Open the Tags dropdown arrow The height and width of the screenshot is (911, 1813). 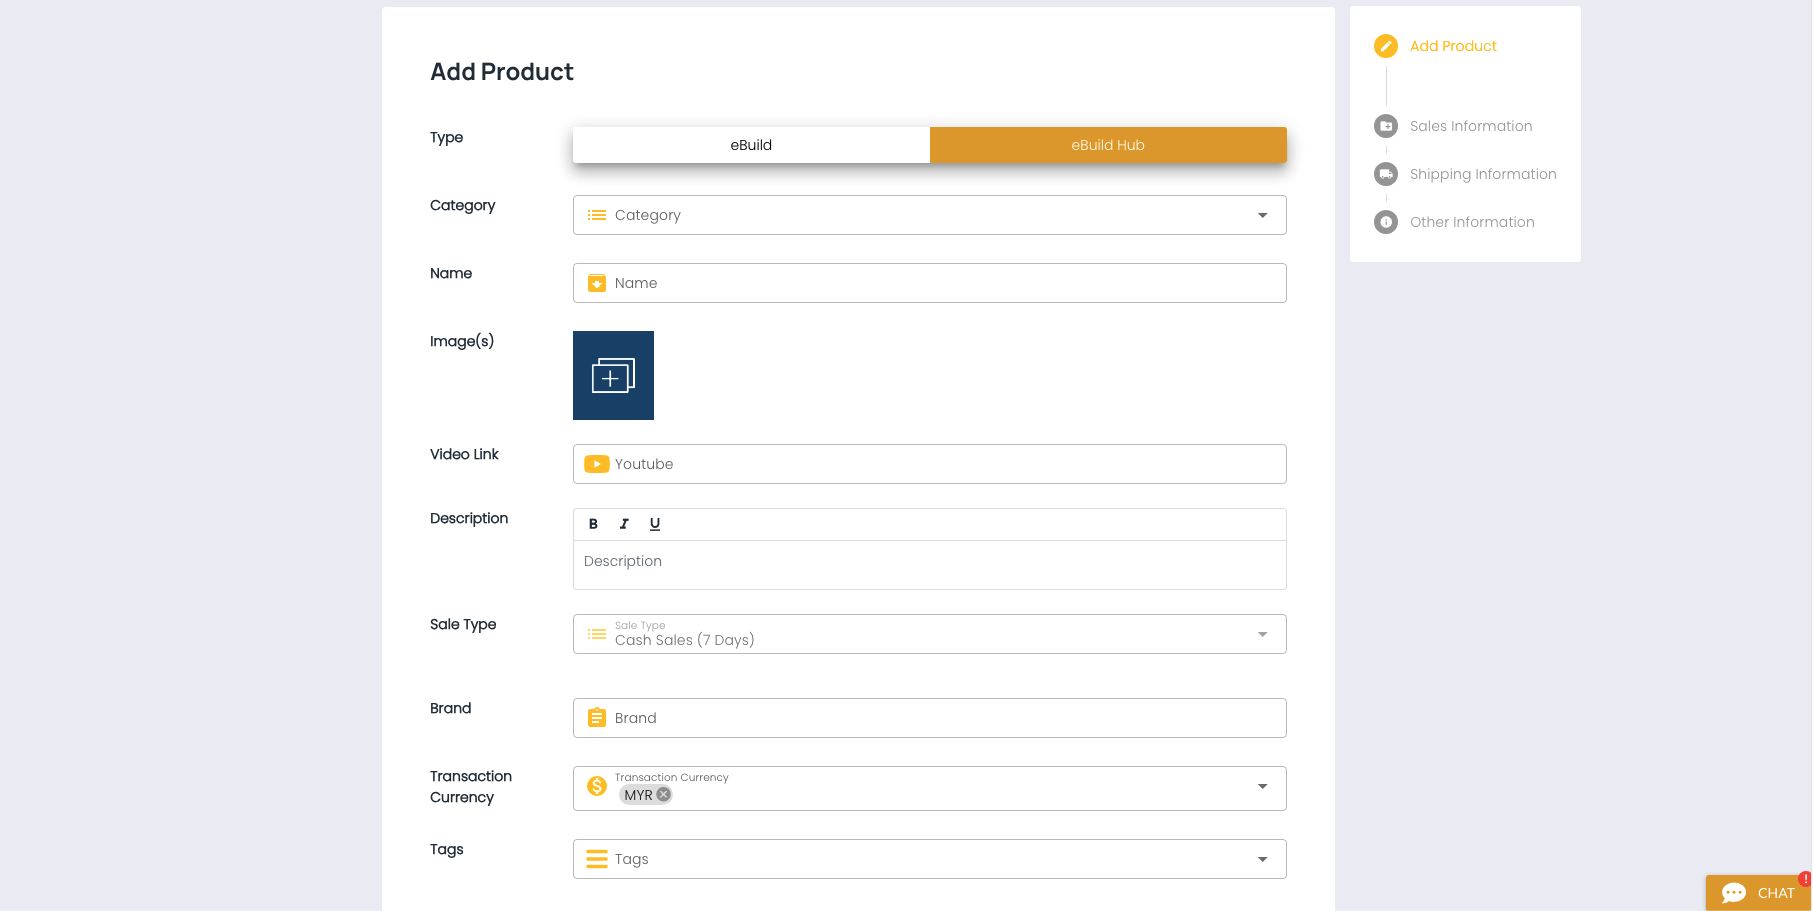pyautogui.click(x=1262, y=859)
